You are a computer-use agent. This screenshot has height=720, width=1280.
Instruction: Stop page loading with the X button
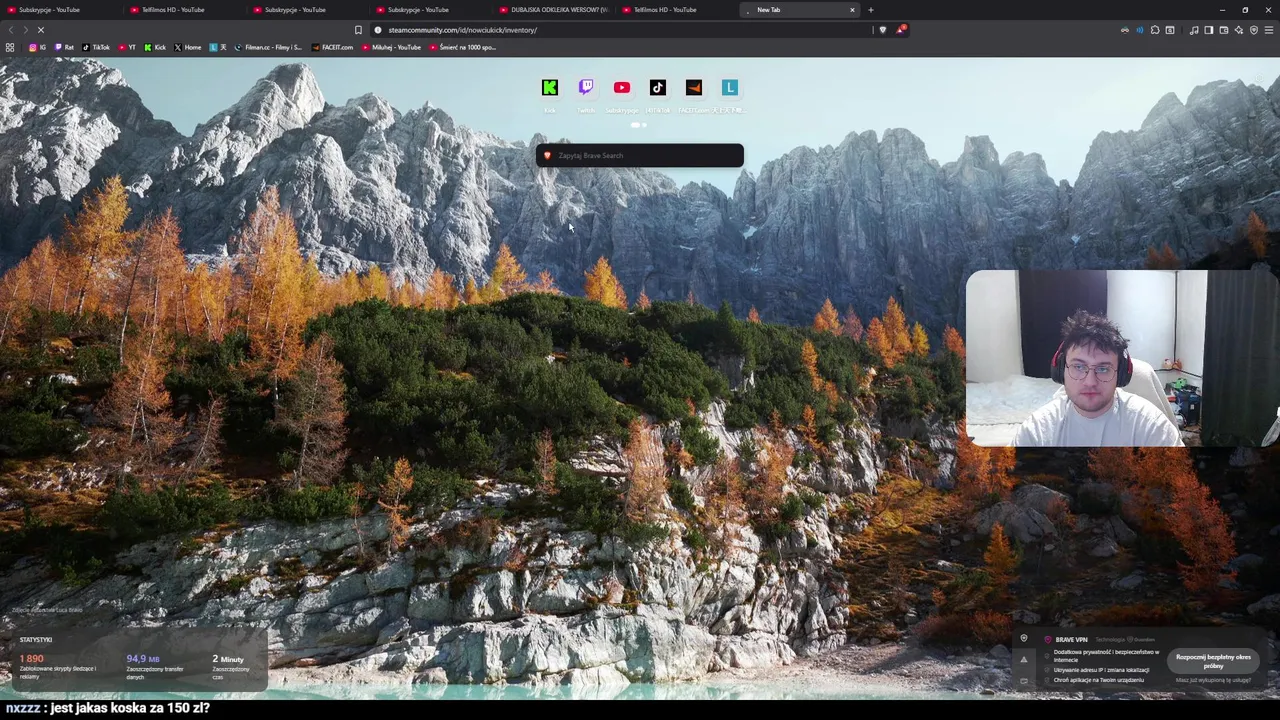pyautogui.click(x=41, y=30)
